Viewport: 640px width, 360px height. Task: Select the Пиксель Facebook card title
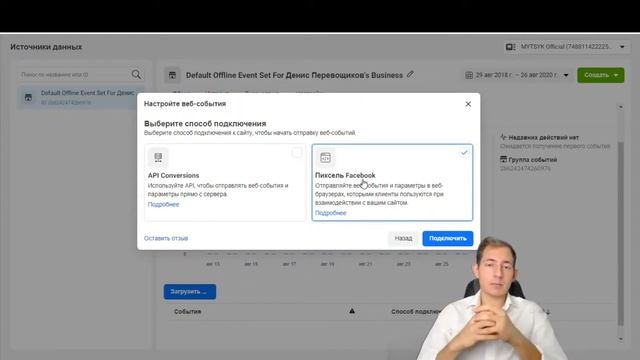tap(345, 176)
